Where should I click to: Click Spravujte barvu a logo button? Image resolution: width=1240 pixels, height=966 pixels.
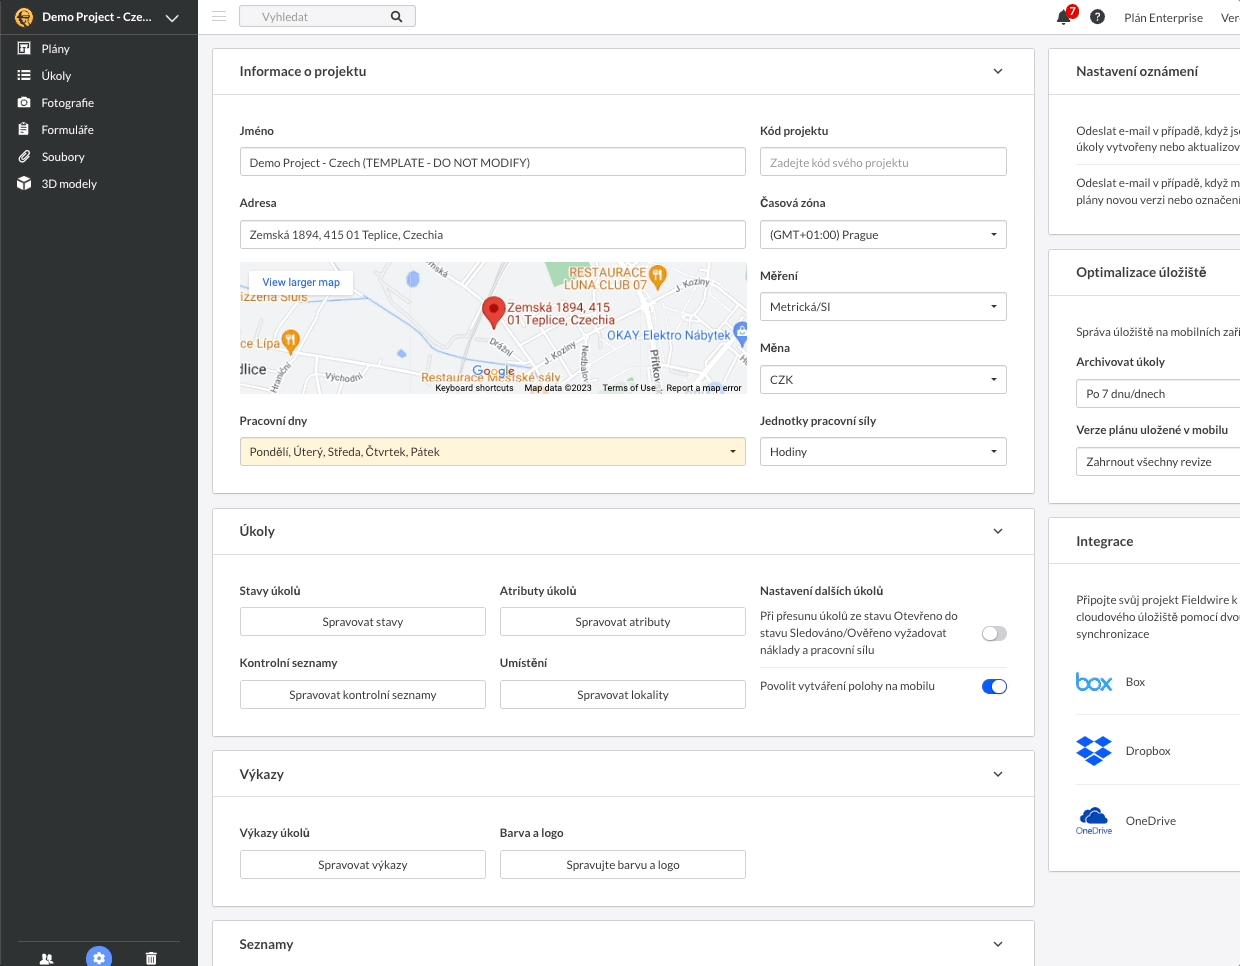(x=623, y=865)
